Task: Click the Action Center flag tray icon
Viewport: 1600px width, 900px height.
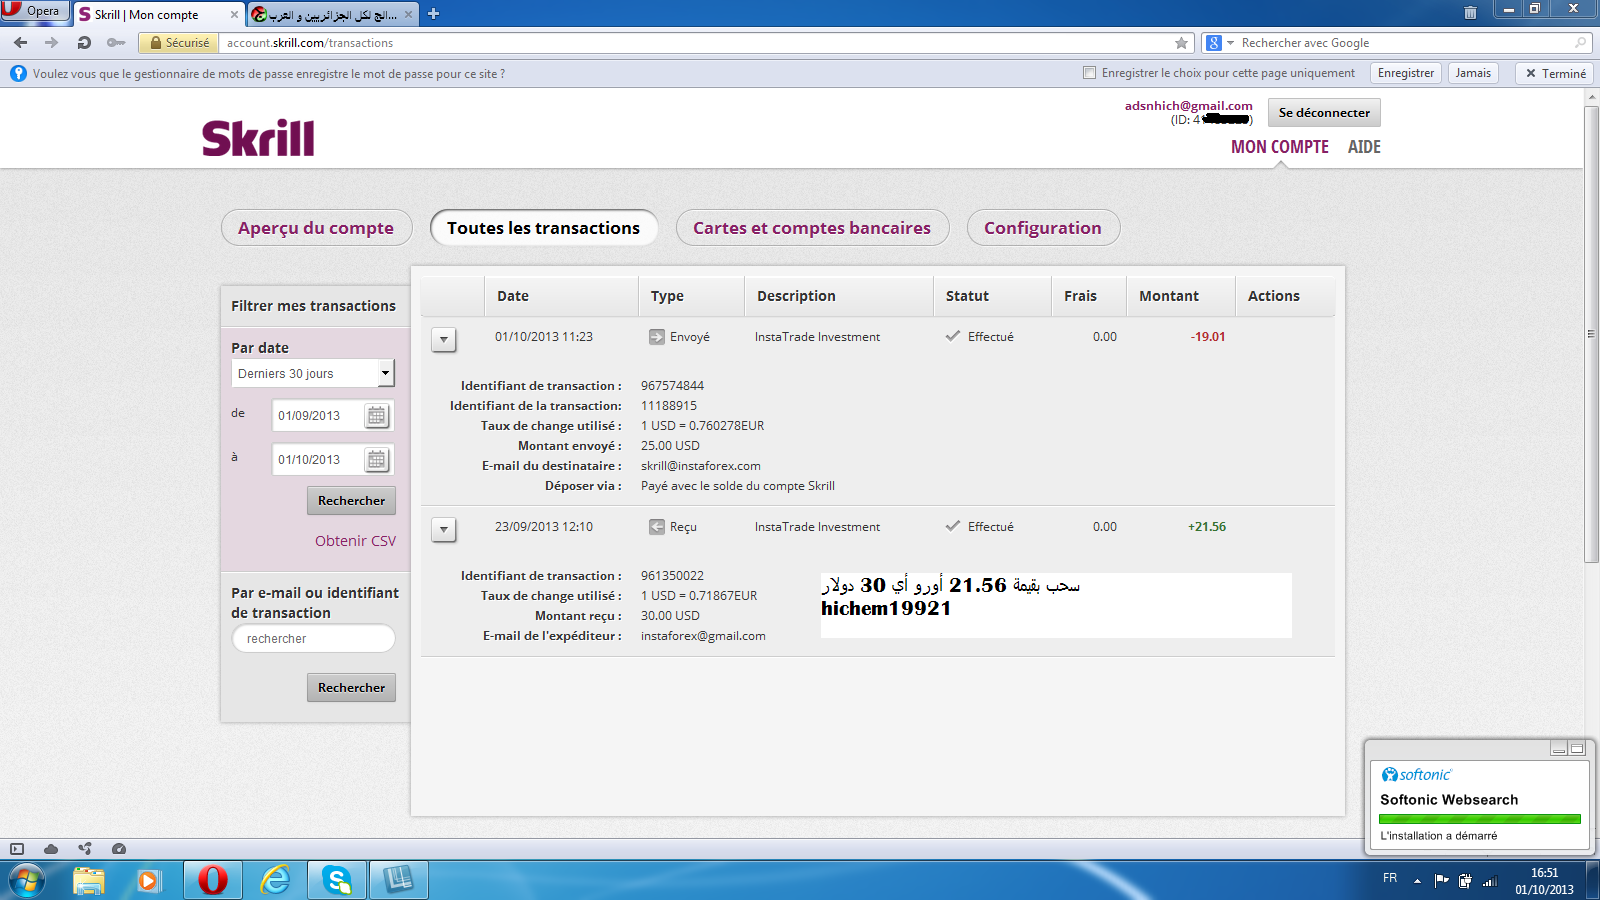Action: [1441, 881]
